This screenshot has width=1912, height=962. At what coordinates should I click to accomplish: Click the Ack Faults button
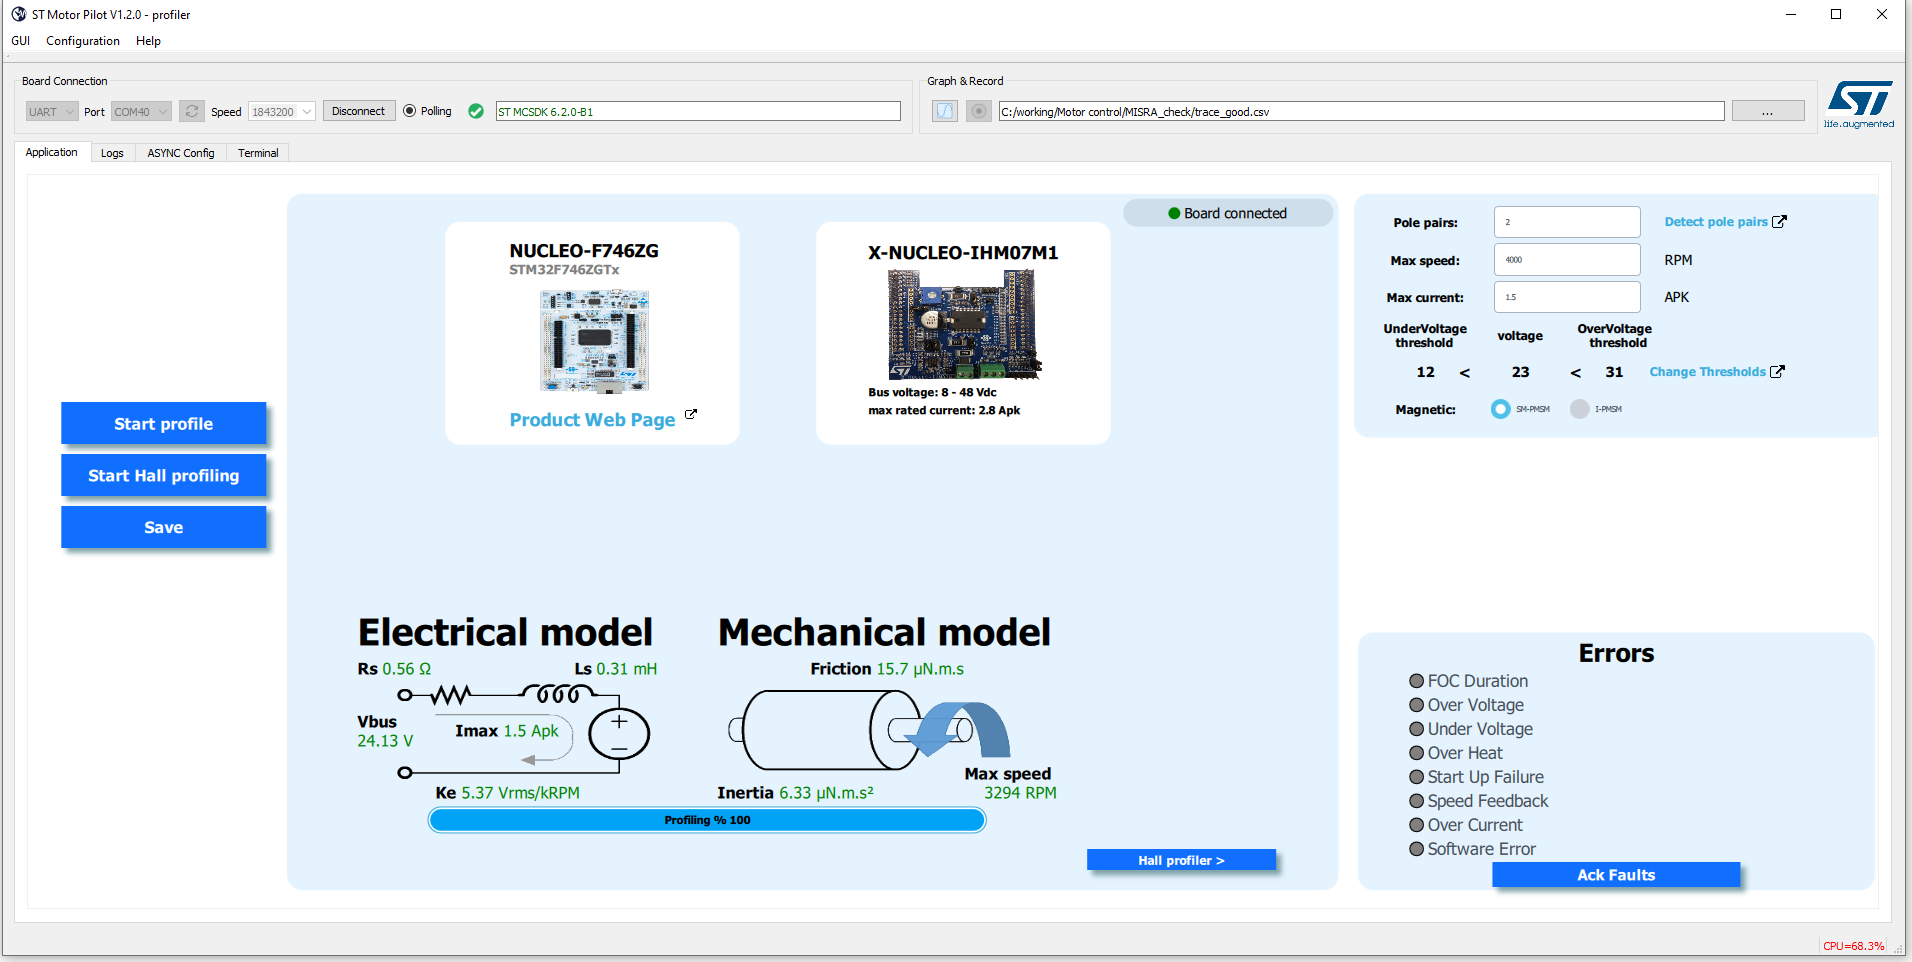(x=1616, y=875)
